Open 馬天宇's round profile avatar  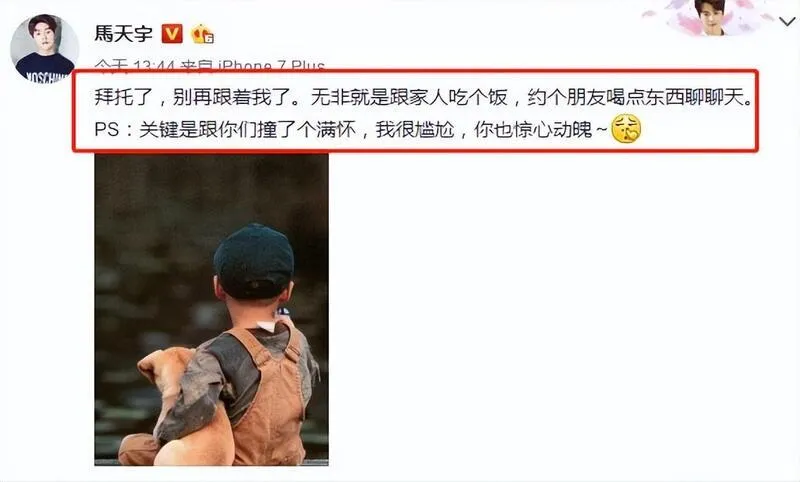pos(44,48)
